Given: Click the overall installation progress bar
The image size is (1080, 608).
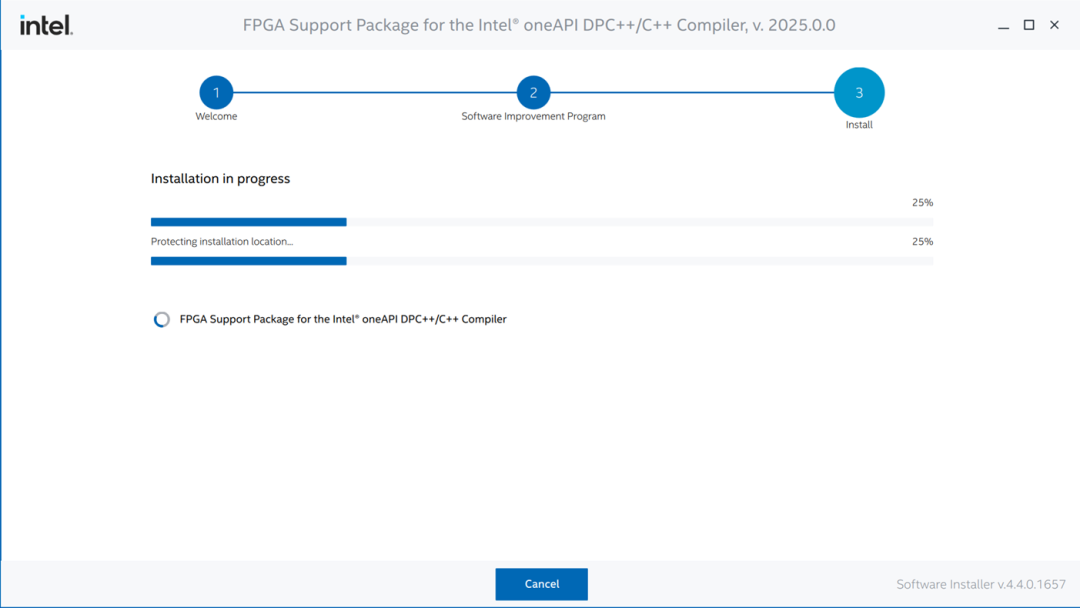Looking at the screenshot, I should tap(542, 222).
